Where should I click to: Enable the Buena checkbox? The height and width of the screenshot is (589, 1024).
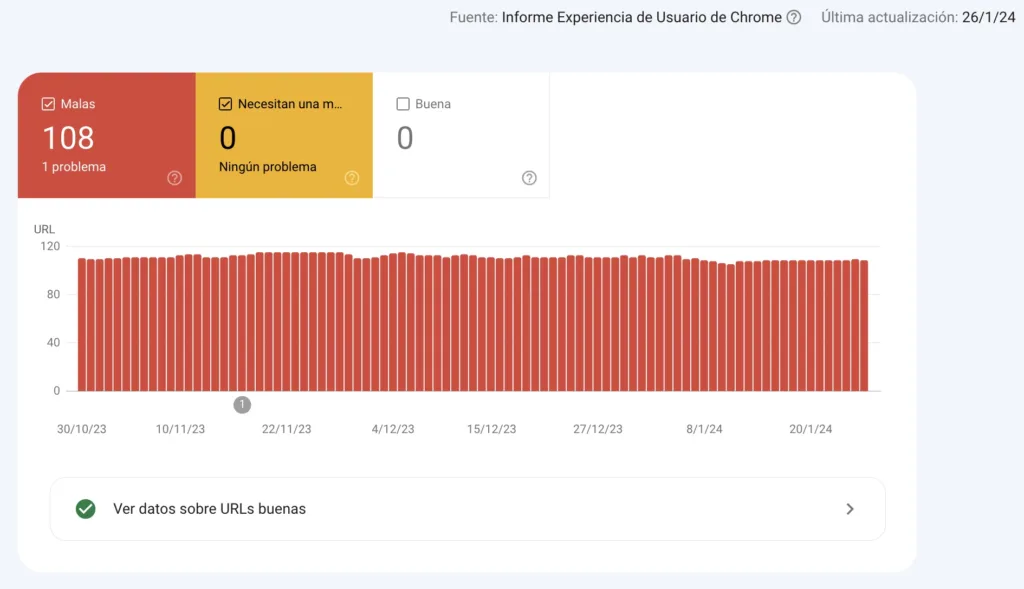tap(403, 104)
